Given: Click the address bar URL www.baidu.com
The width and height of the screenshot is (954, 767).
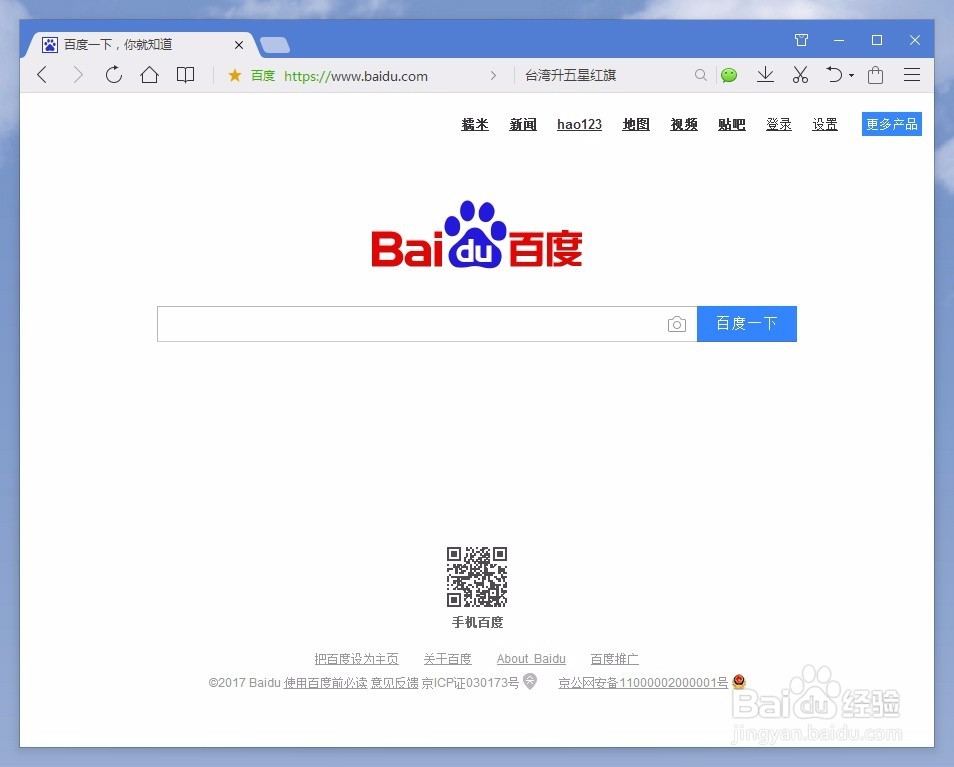Looking at the screenshot, I should [x=356, y=76].
